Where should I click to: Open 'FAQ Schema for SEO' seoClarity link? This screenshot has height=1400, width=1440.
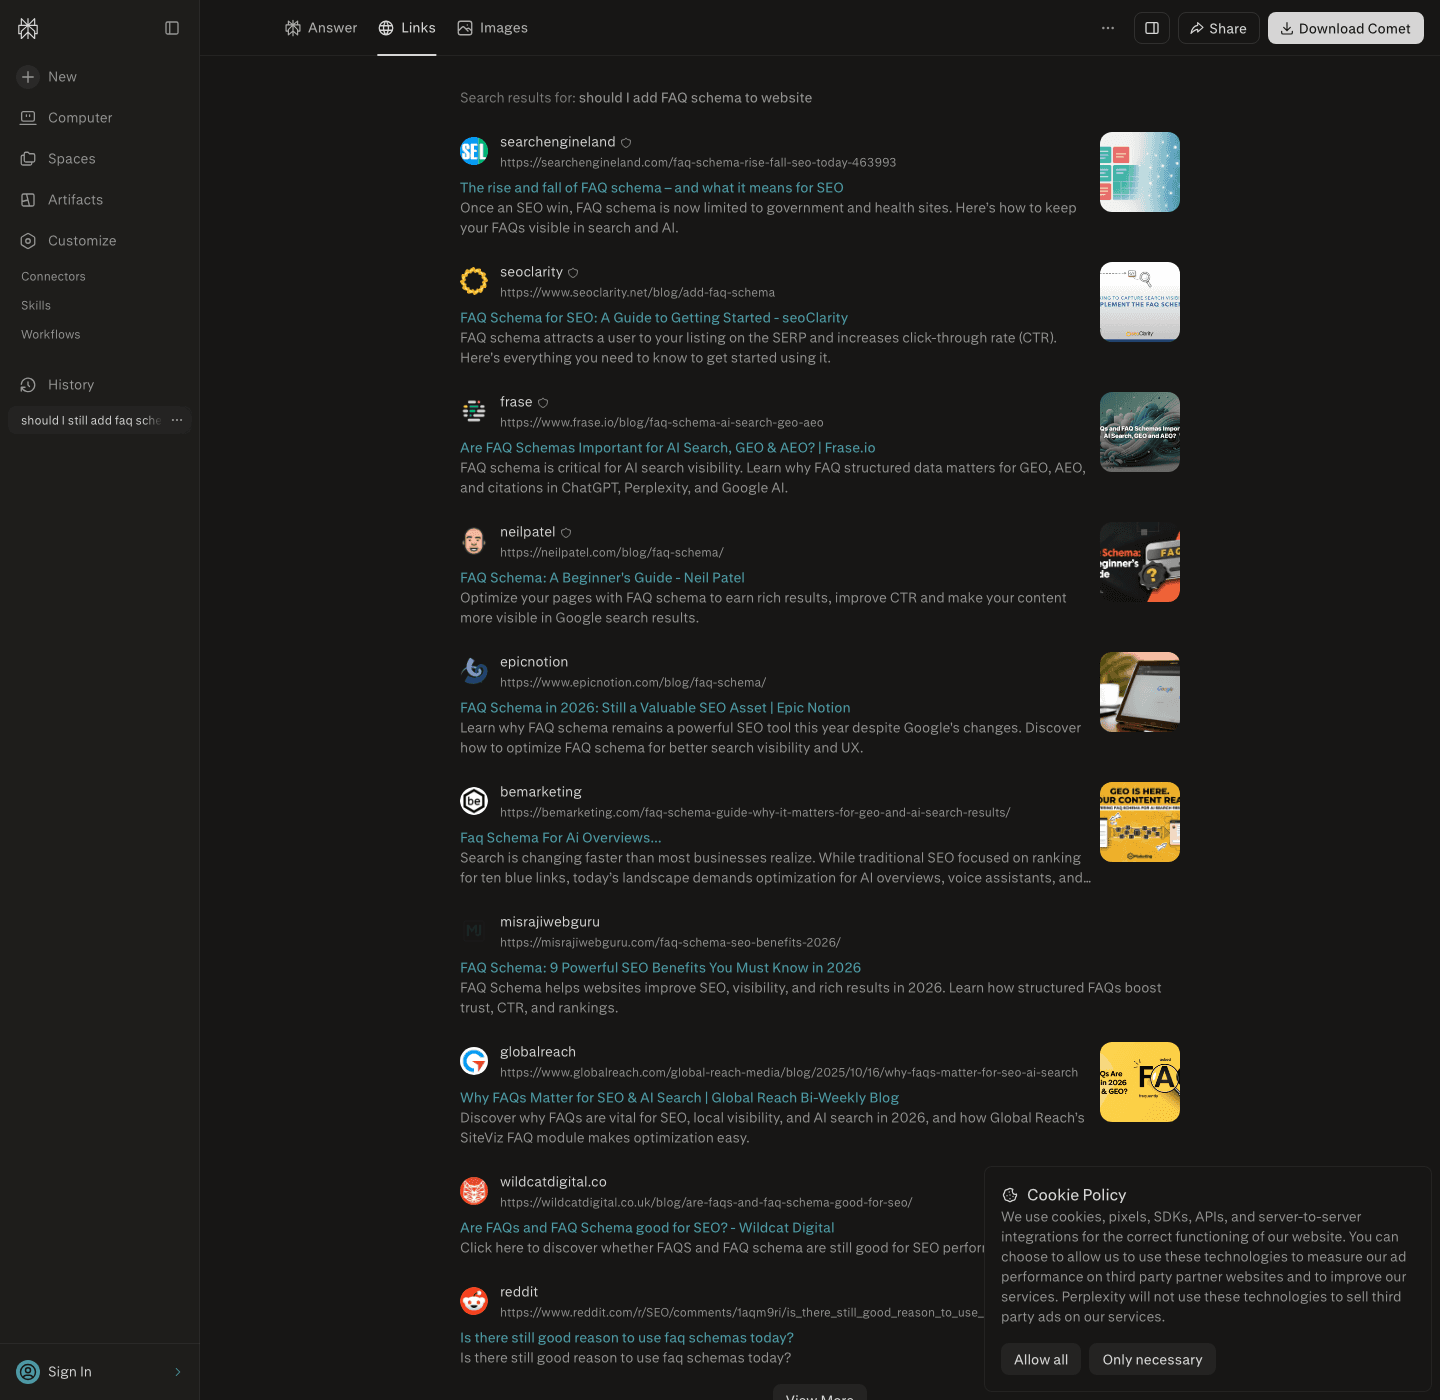[x=654, y=318]
